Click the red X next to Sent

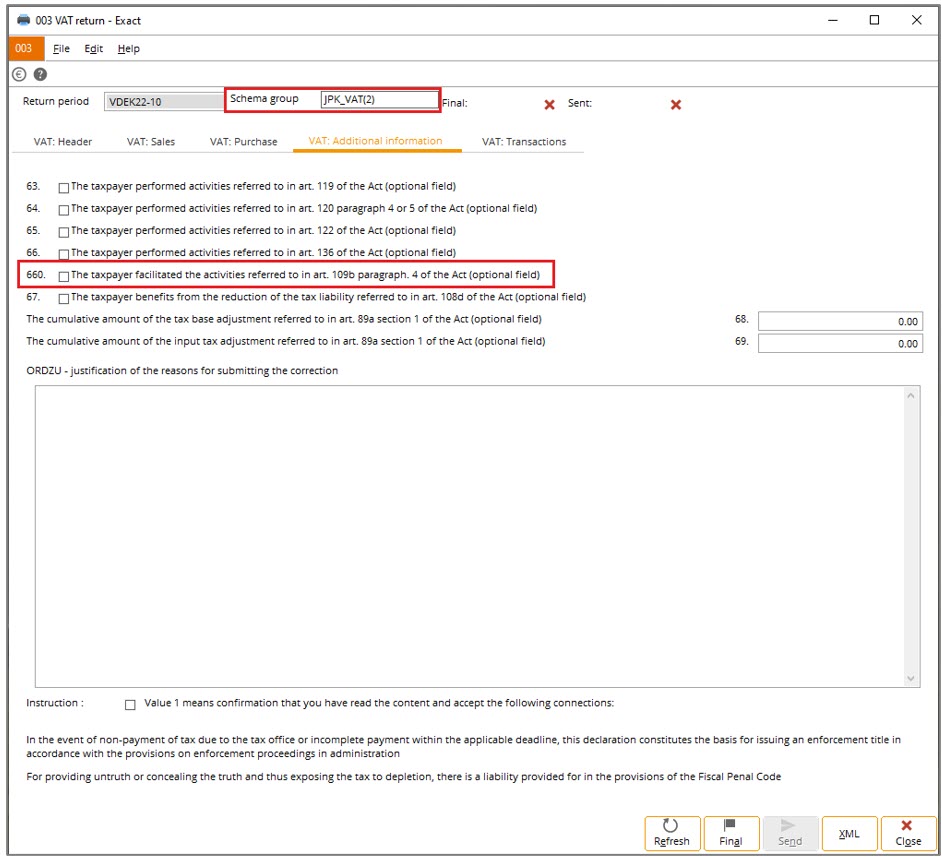point(676,104)
